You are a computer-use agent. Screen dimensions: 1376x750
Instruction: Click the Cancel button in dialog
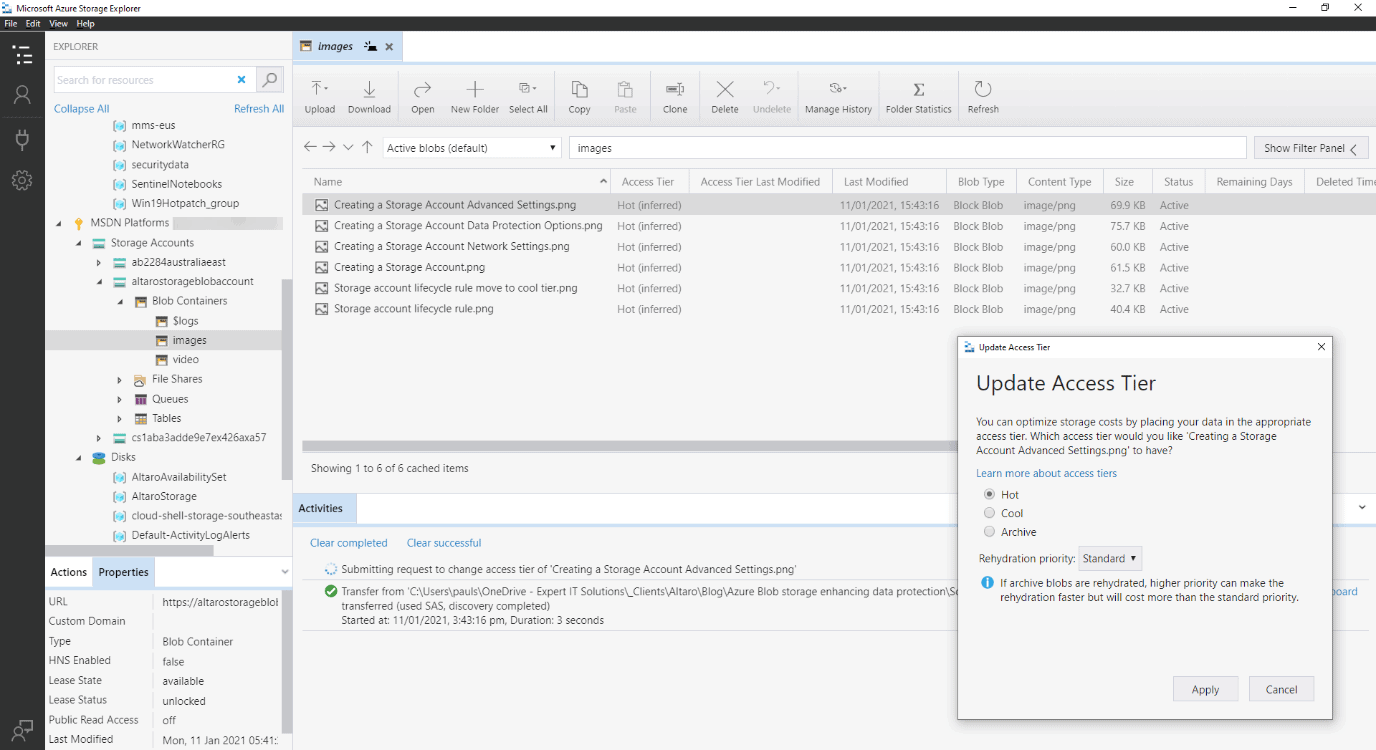pyautogui.click(x=1281, y=689)
